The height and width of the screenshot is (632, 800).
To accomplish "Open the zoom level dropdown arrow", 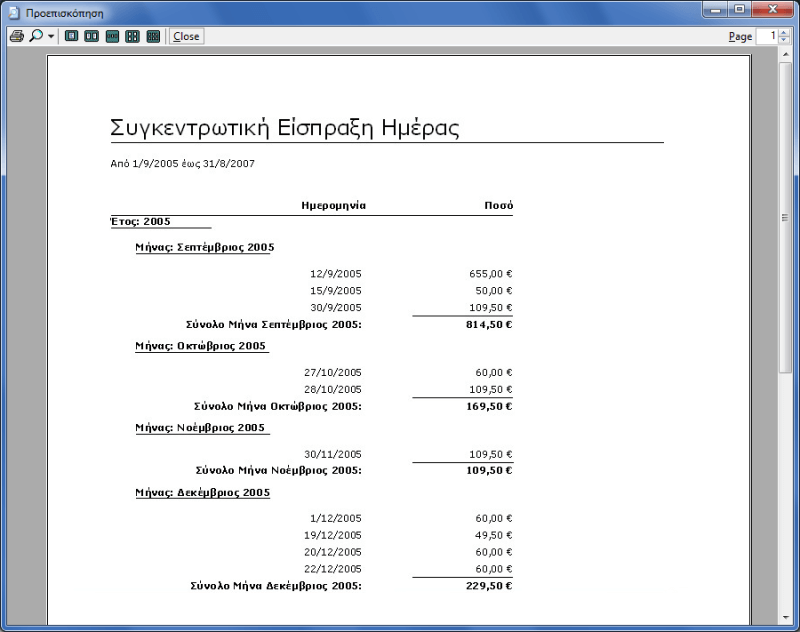I will coord(51,36).
